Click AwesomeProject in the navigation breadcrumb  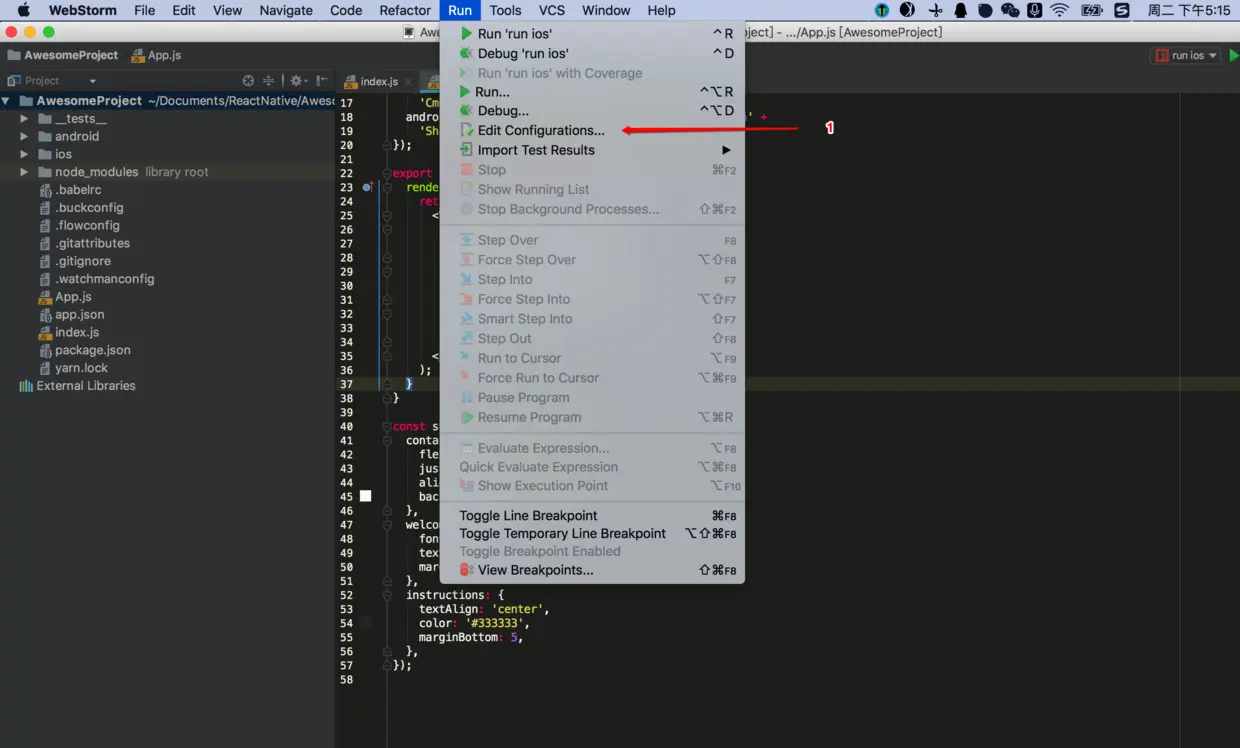[62, 55]
